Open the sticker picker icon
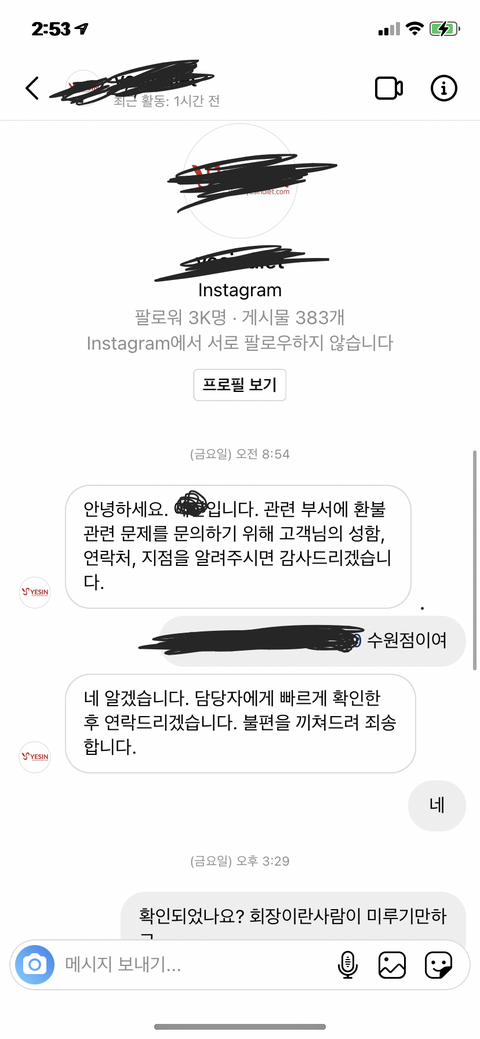This screenshot has height=1039, width=480. click(438, 965)
